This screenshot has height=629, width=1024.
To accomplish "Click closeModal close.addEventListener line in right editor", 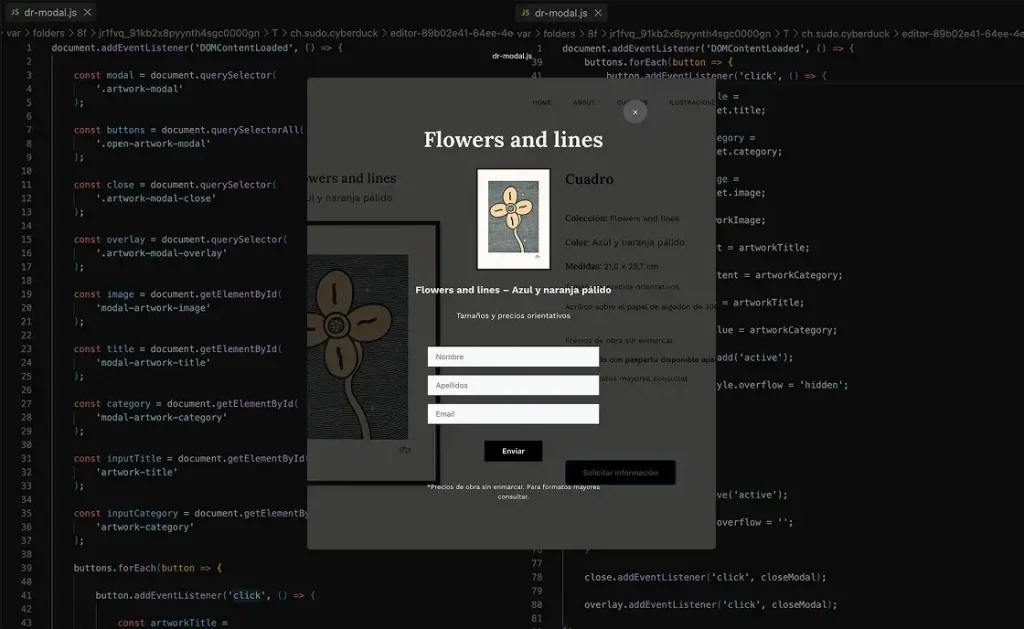I will [705, 577].
